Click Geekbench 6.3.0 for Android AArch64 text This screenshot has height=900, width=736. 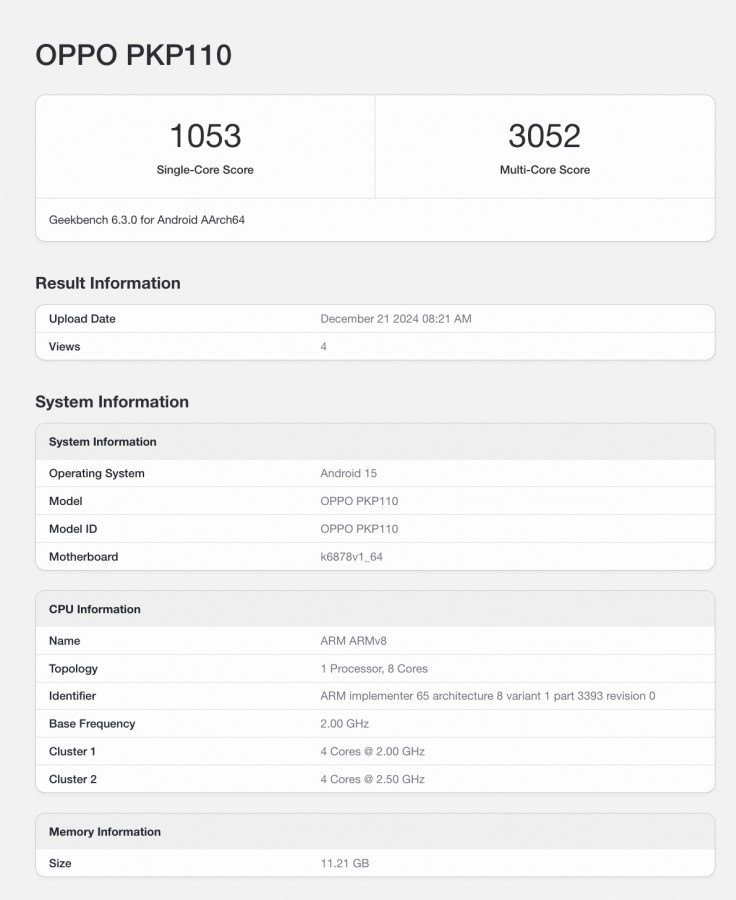pyautogui.click(x=147, y=220)
